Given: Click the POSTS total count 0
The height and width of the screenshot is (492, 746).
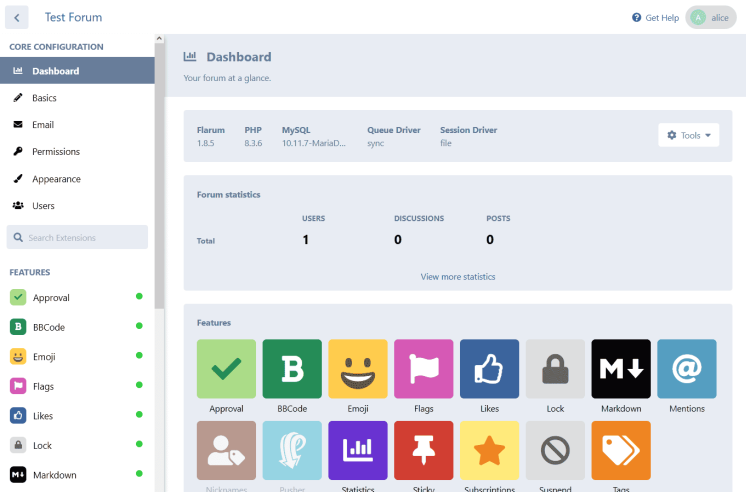Looking at the screenshot, I should (490, 239).
